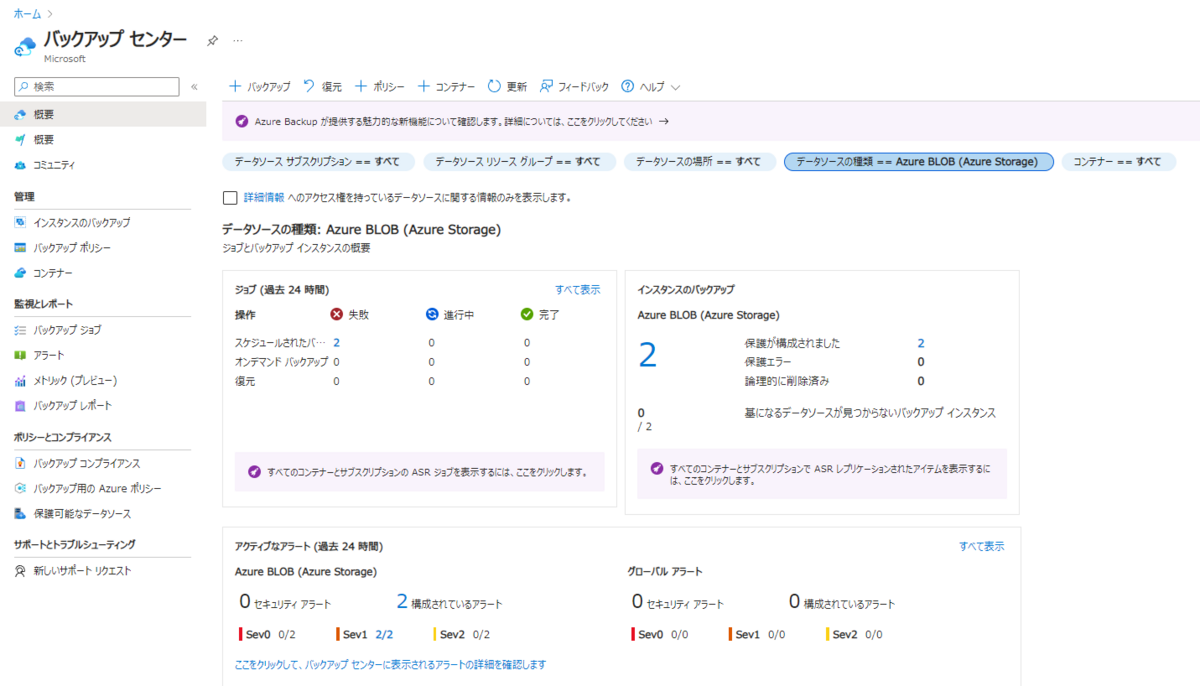The image size is (1200, 686).
Task: Toggle the 詳細情報 access rights checkbox
Action: click(230, 197)
